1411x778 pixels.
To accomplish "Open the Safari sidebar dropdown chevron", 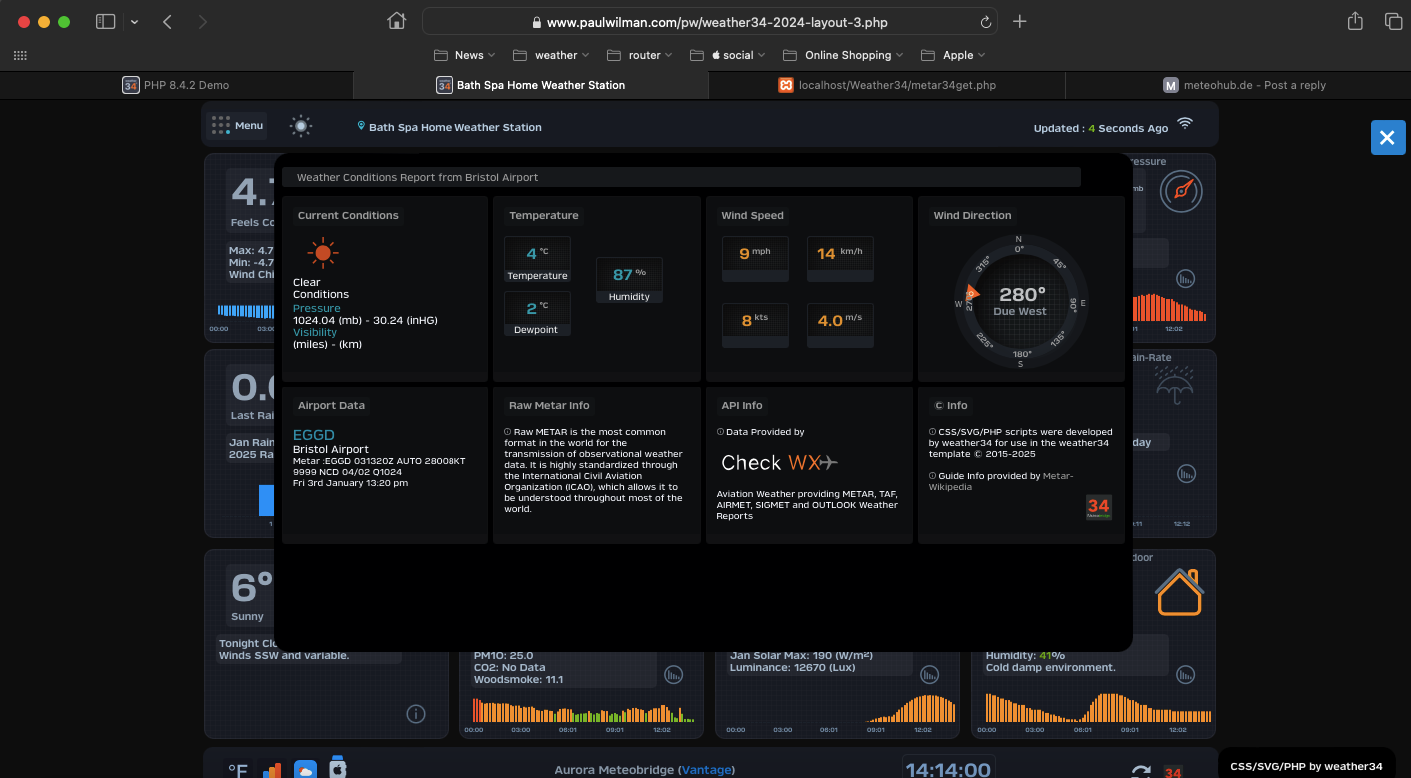I will pos(134,22).
